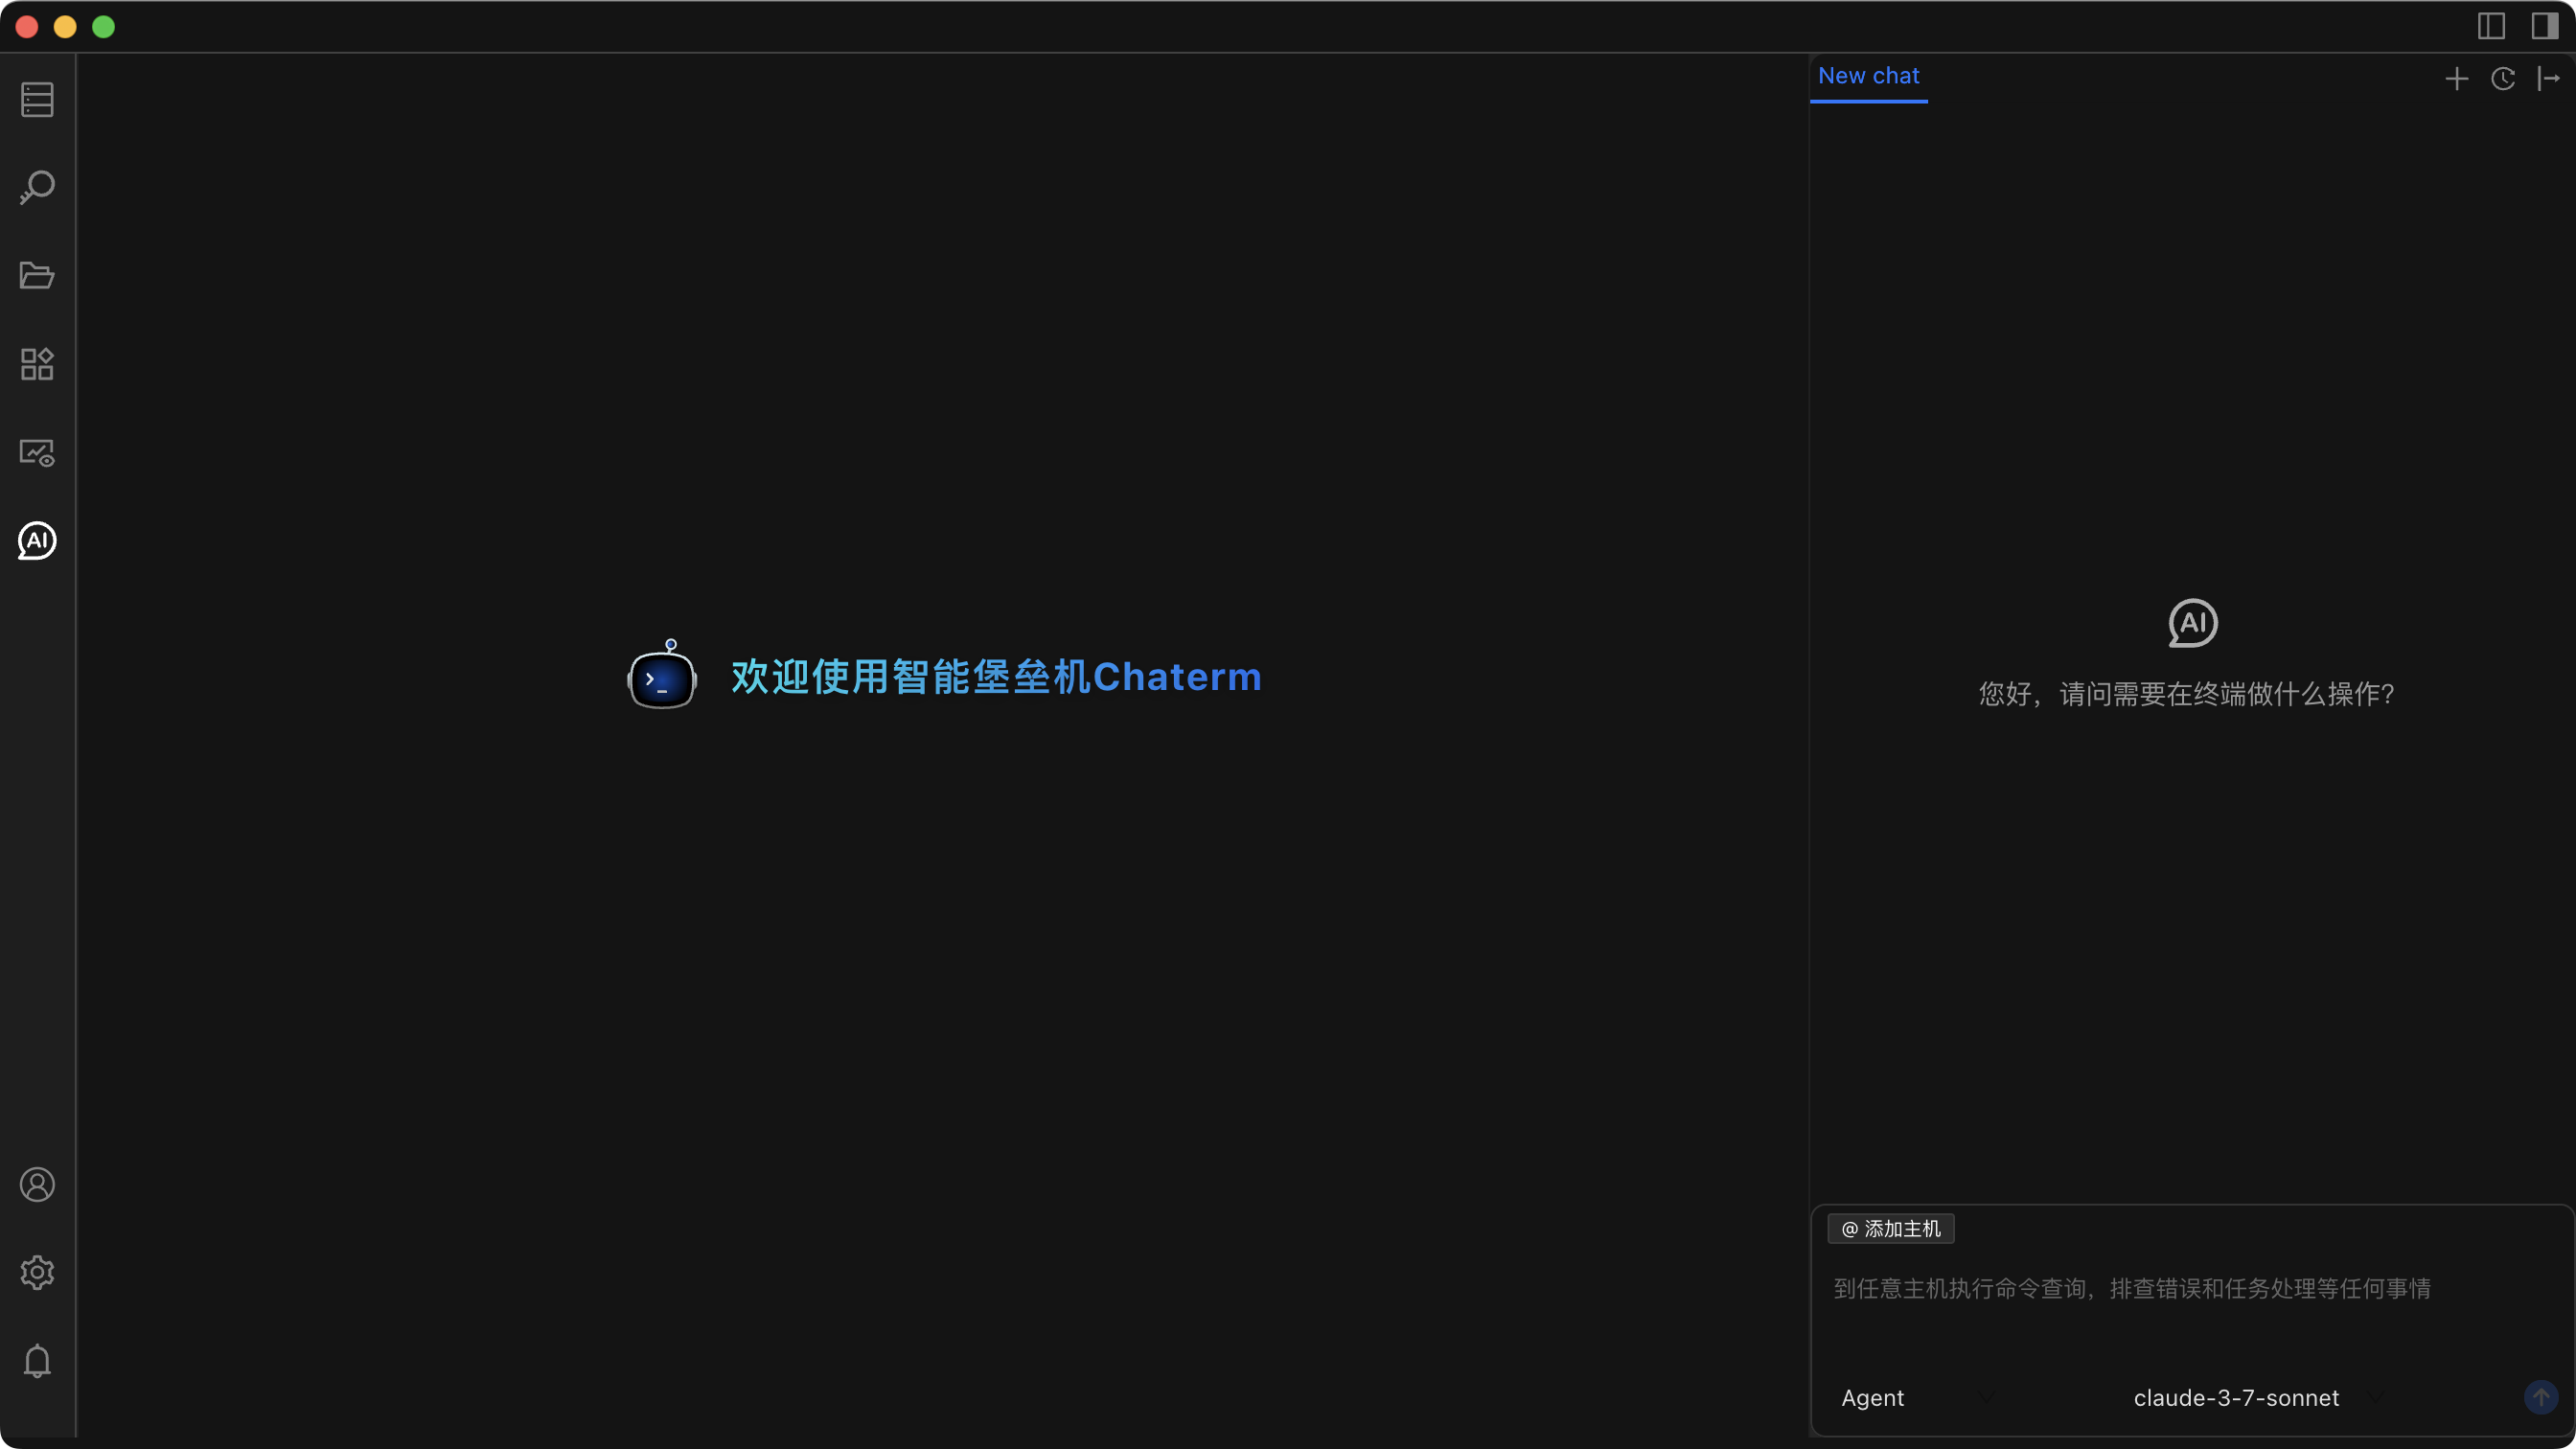Open the user profile icon
2576x1449 pixels.
click(37, 1185)
